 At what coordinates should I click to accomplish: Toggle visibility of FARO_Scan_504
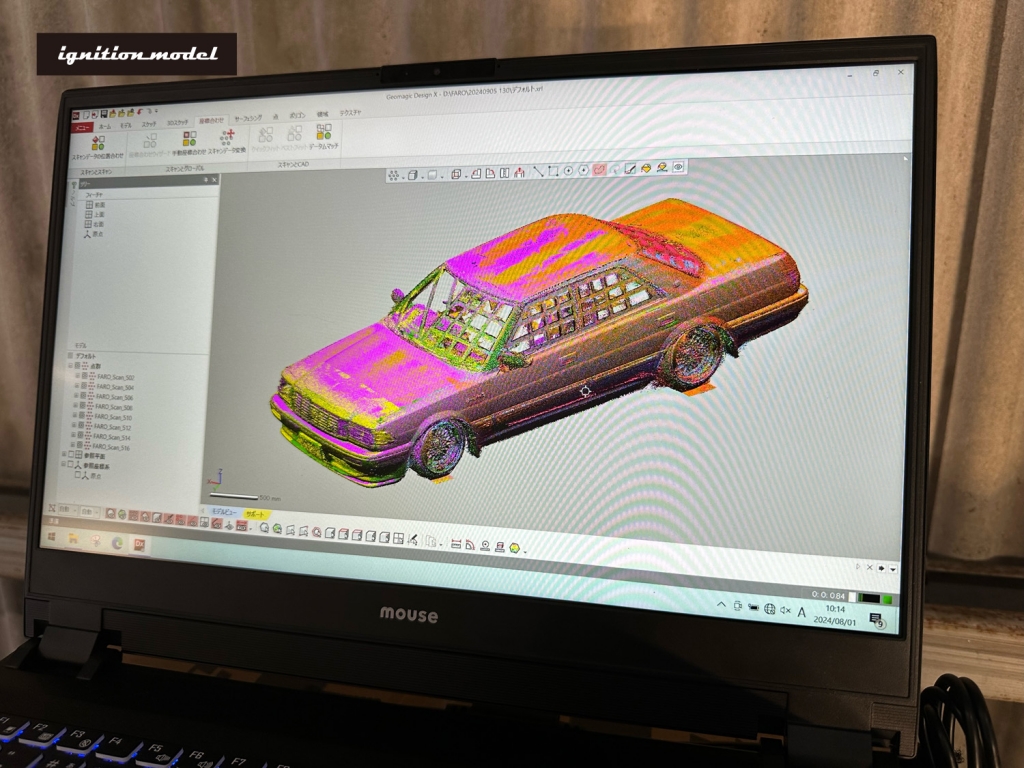(x=83, y=387)
